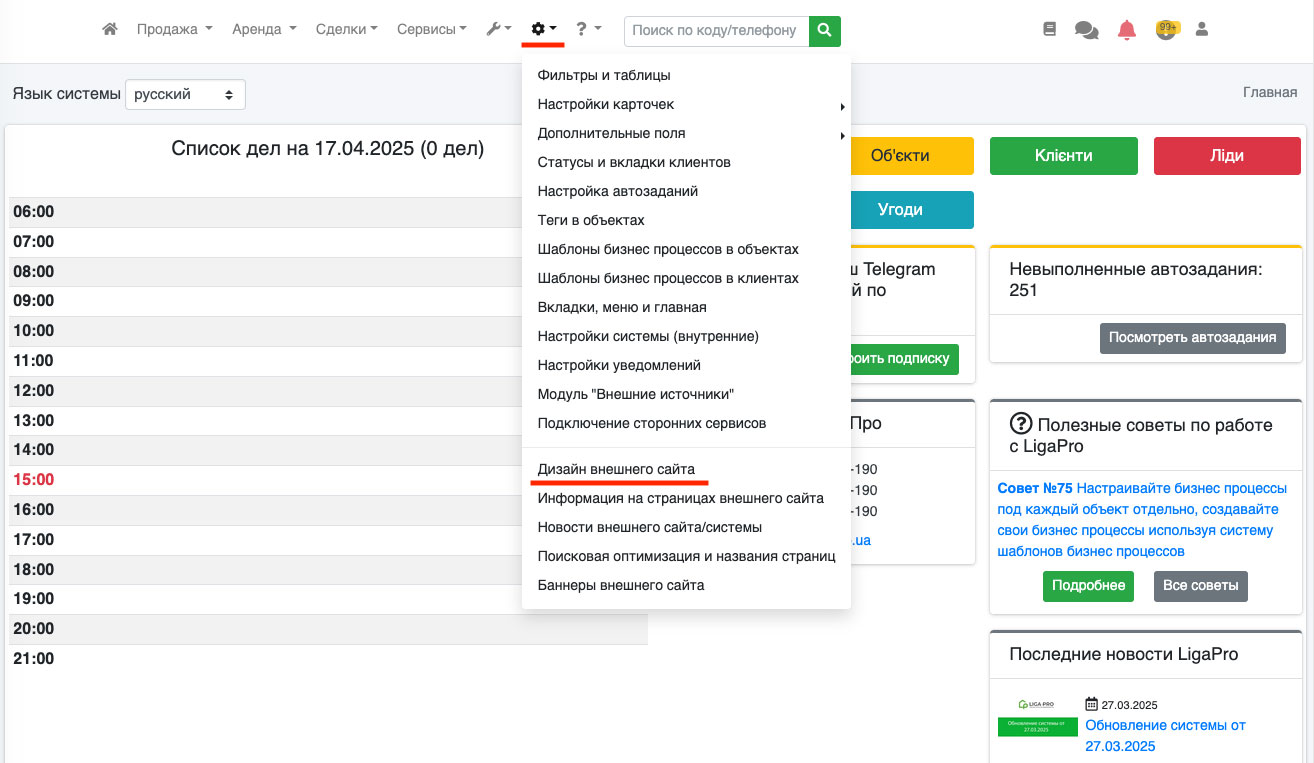Focus the search by code/phone field
Screen dimensions: 1314x763
[x=715, y=31]
